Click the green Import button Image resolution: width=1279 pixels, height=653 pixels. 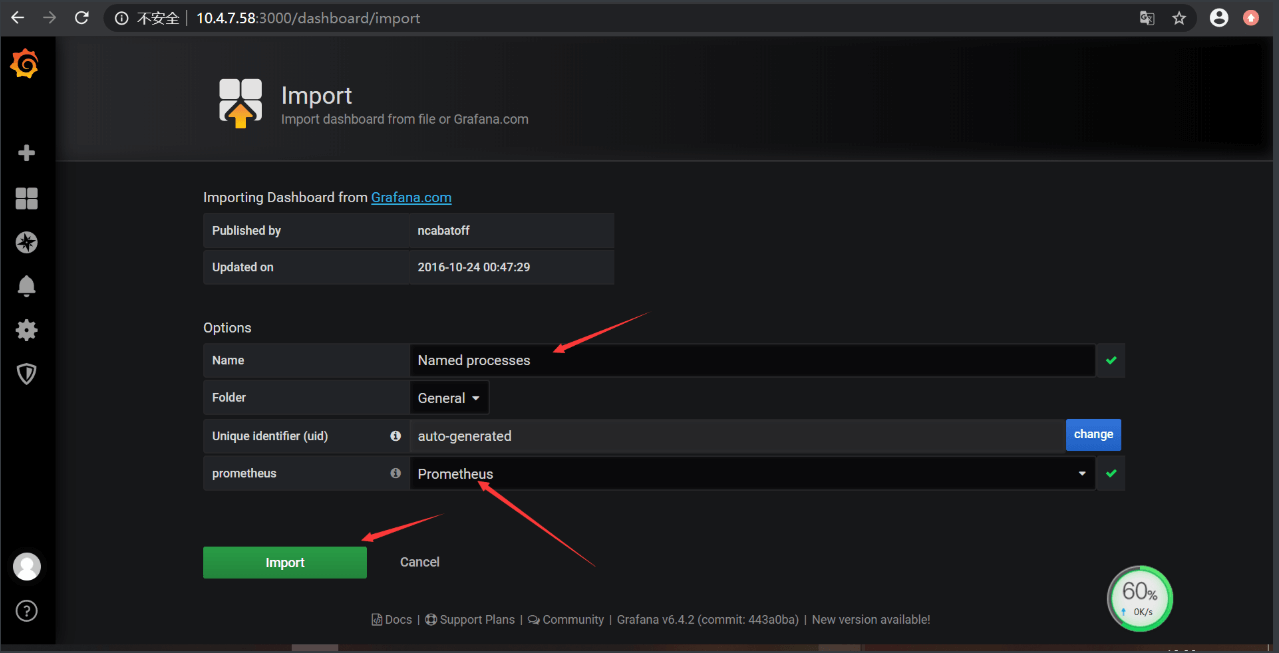(x=285, y=562)
